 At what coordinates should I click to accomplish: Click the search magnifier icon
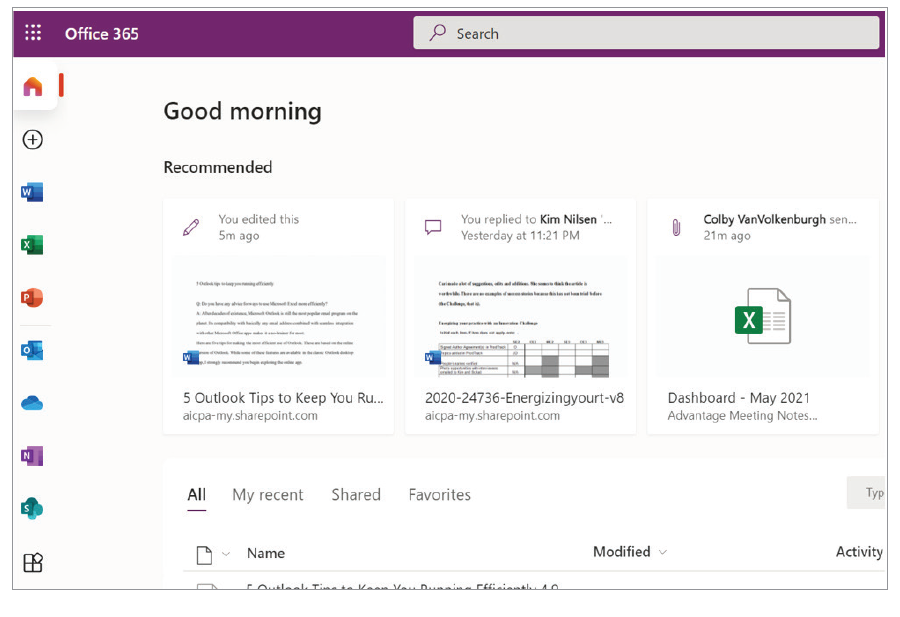[x=437, y=33]
